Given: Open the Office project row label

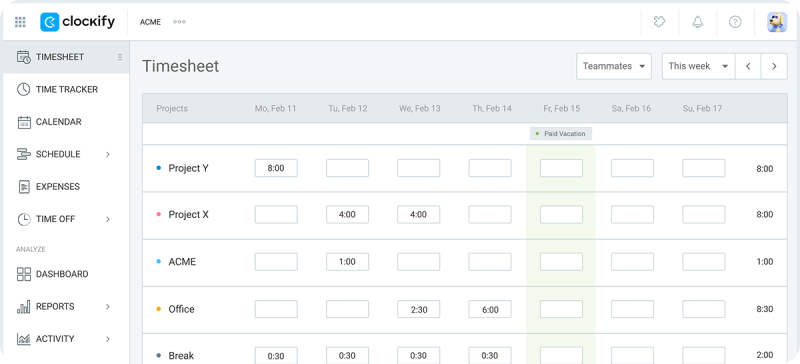Looking at the screenshot, I should (x=182, y=309).
